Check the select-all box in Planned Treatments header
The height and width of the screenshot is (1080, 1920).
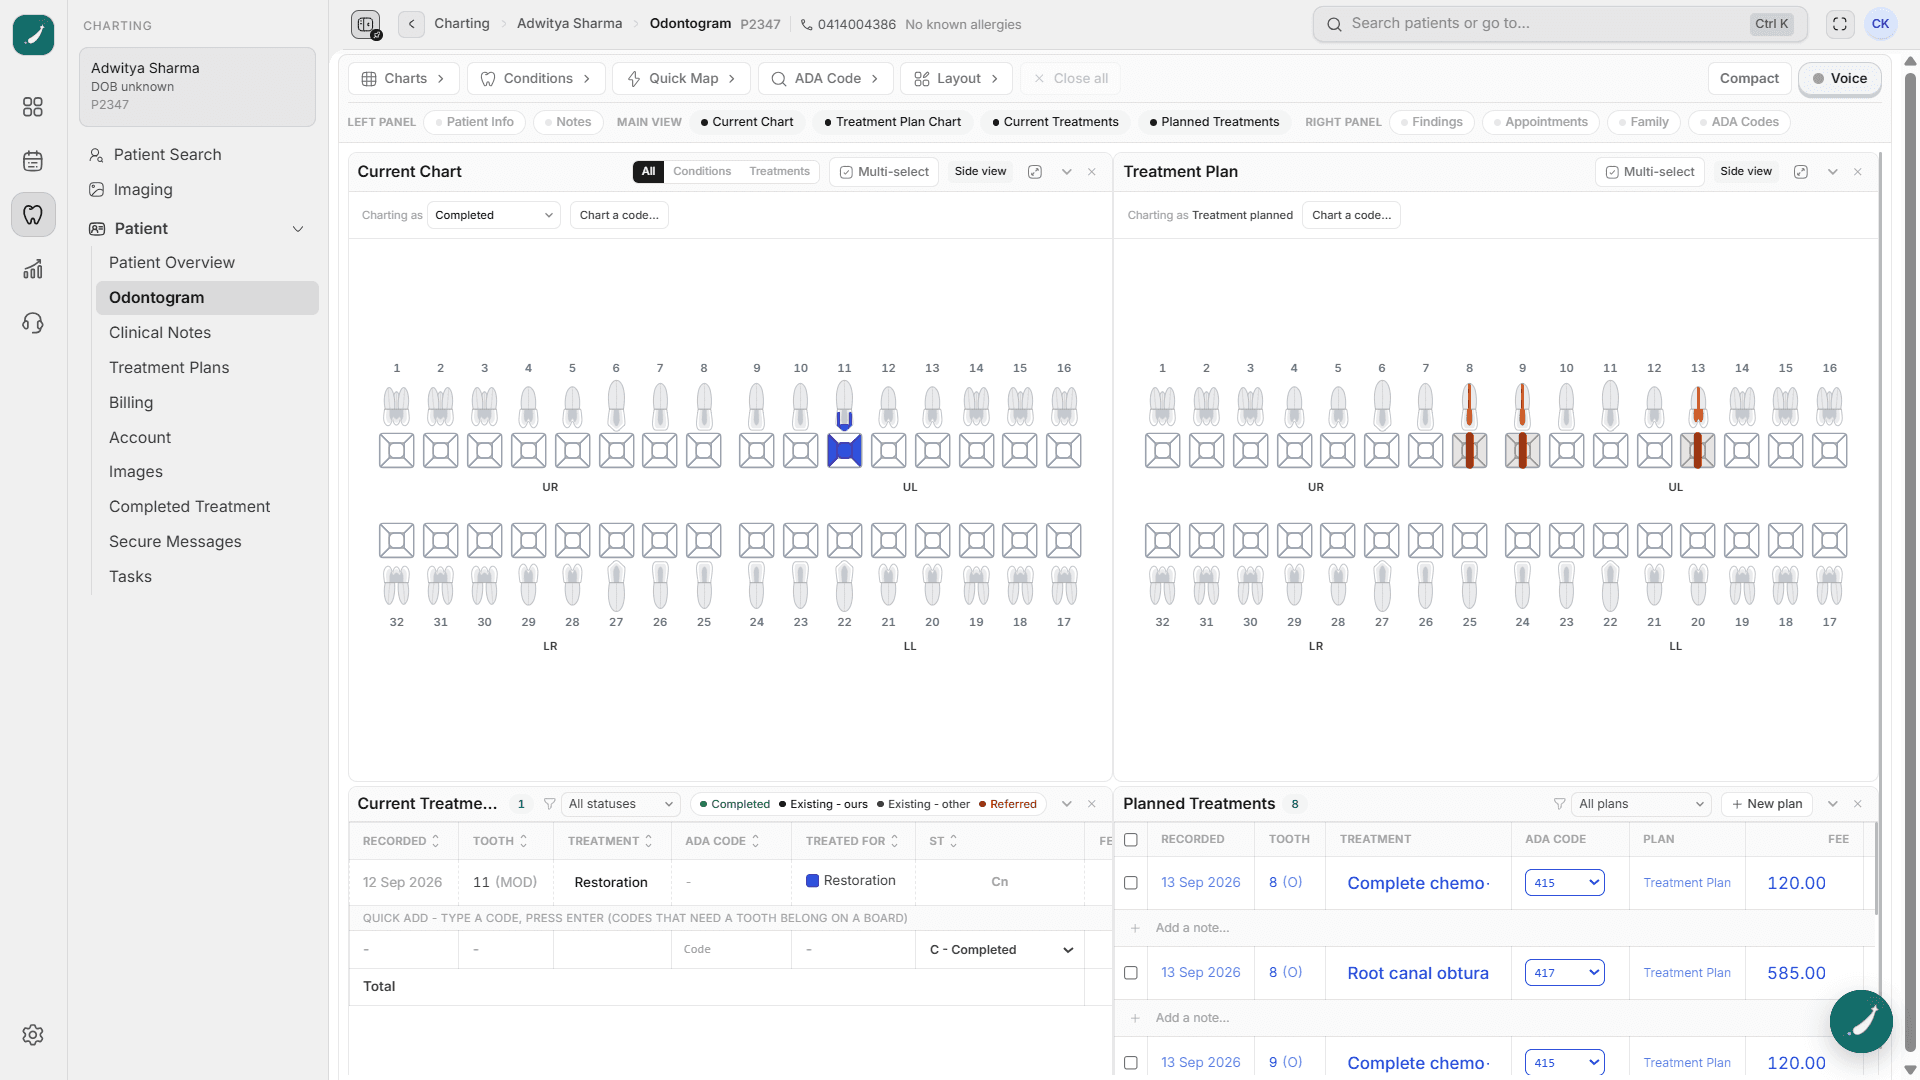tap(1131, 840)
